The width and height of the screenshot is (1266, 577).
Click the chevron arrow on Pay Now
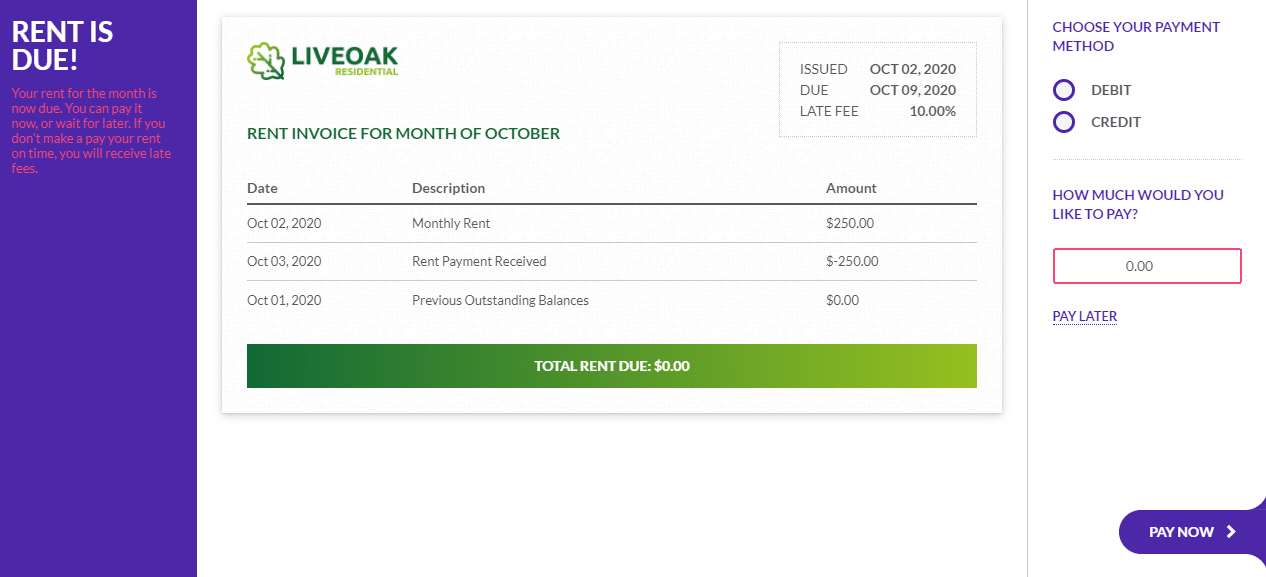(1231, 532)
